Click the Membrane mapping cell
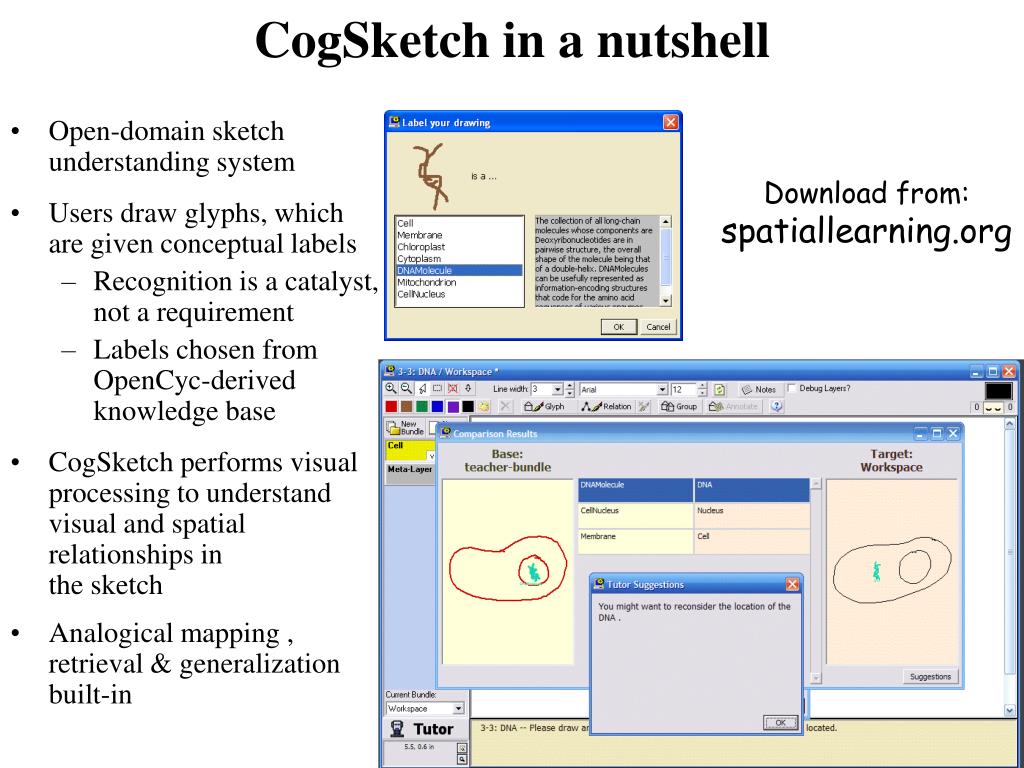The width and height of the screenshot is (1024, 768). (x=635, y=541)
